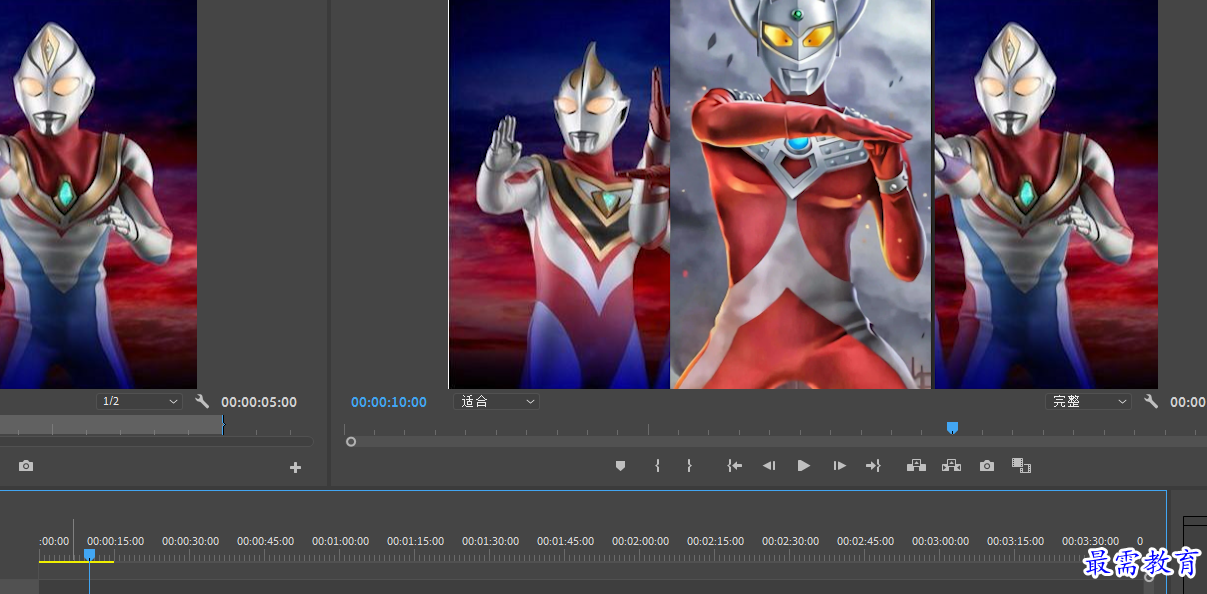Screen dimensions: 1207x594
Task: Click the Mark In brace icon
Action: (657, 466)
